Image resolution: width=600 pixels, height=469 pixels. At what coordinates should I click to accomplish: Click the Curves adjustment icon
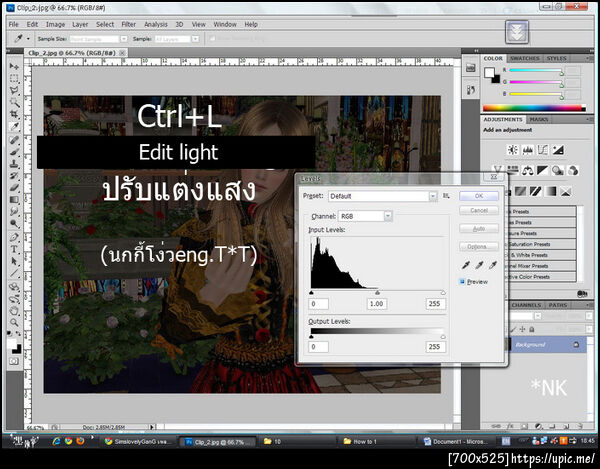pyautogui.click(x=543, y=150)
